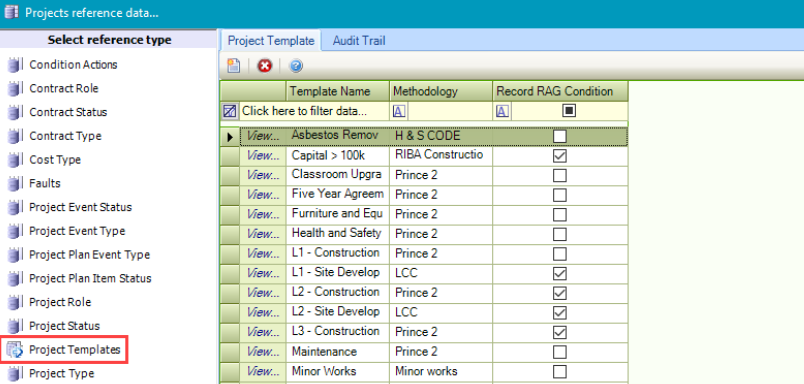This screenshot has width=804, height=384.
Task: Toggle RAG checkbox for Asbestos Removal row
Action: (x=560, y=136)
